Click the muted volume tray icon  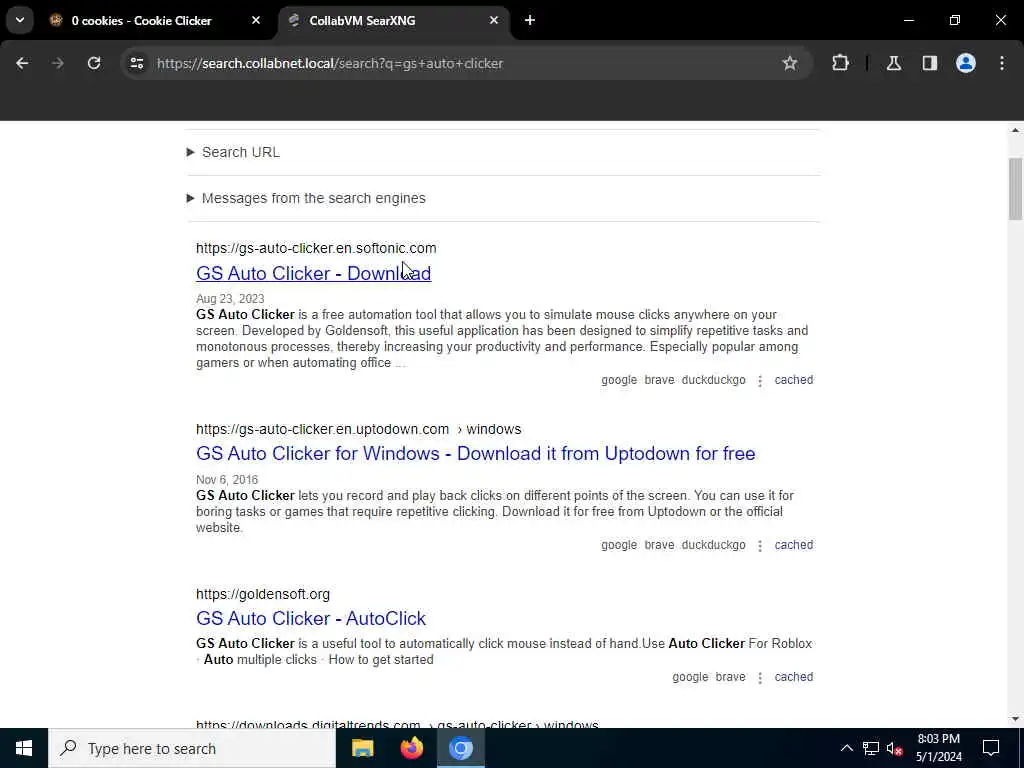coord(894,748)
